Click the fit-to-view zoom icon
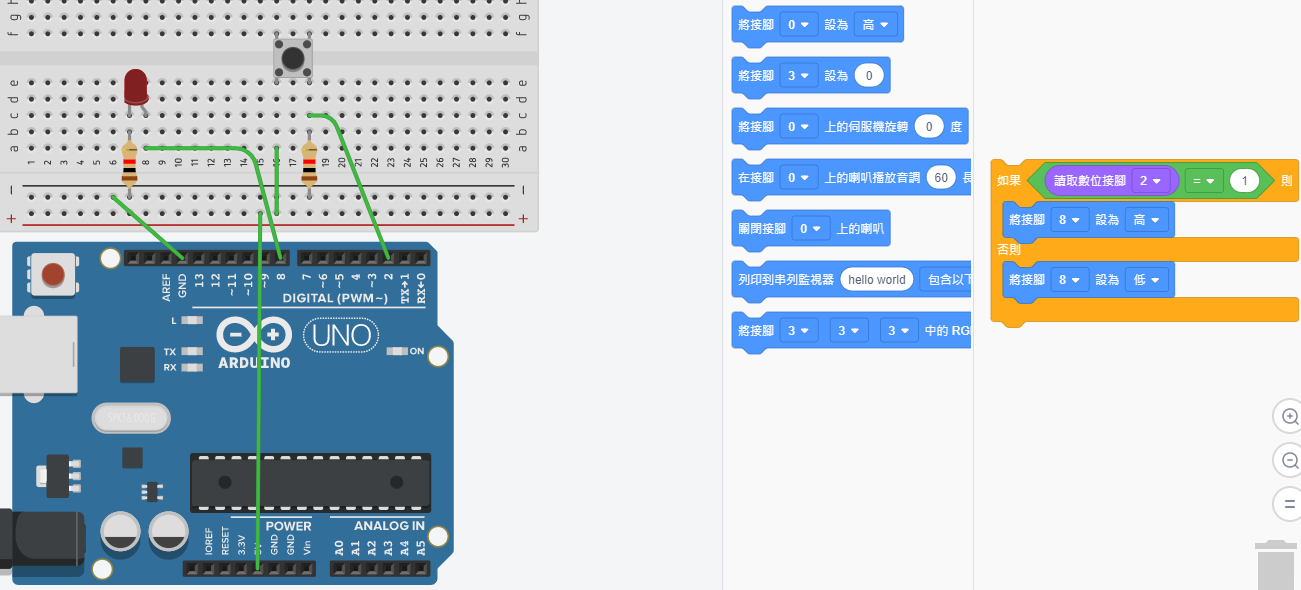Screen dimensions: 1301x590 [x=1289, y=503]
